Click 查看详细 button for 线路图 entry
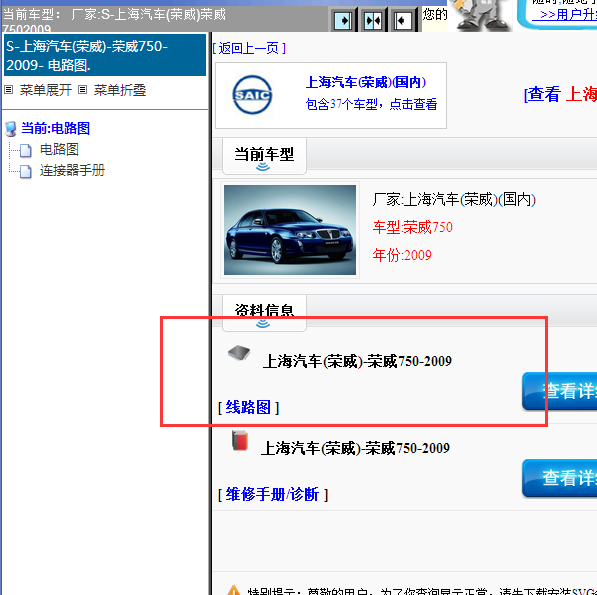 click(559, 391)
